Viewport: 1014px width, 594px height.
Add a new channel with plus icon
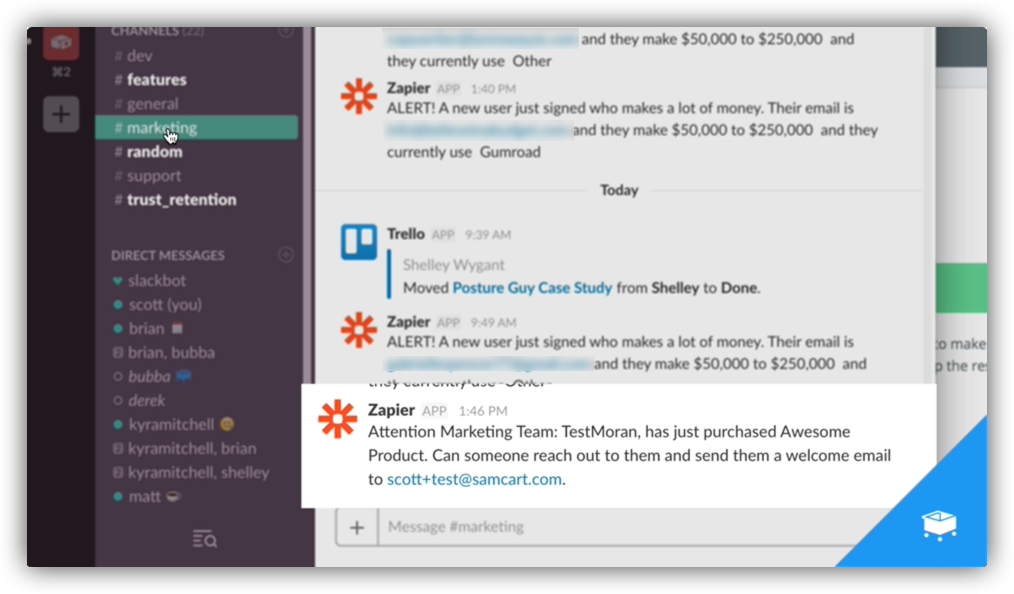(286, 31)
